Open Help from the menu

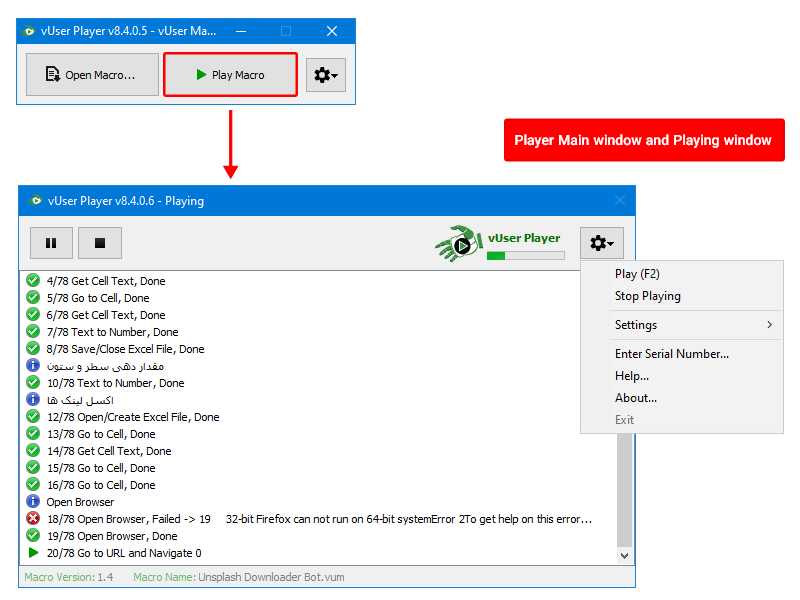click(632, 376)
